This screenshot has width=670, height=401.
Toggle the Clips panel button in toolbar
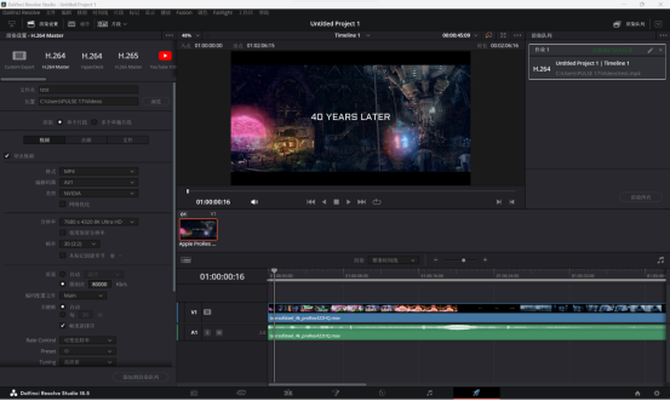click(112, 24)
